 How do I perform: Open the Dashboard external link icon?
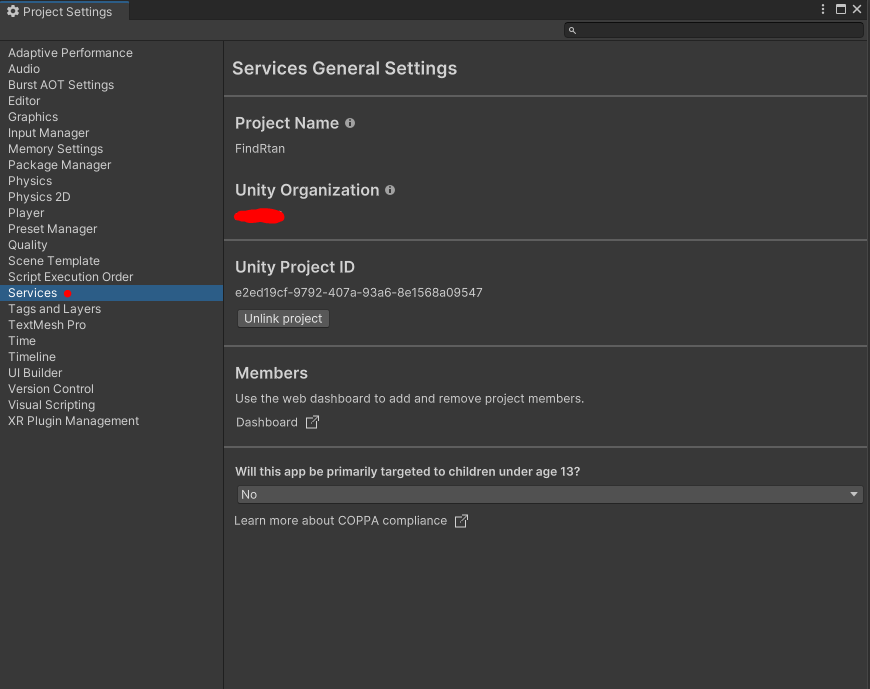pos(312,422)
